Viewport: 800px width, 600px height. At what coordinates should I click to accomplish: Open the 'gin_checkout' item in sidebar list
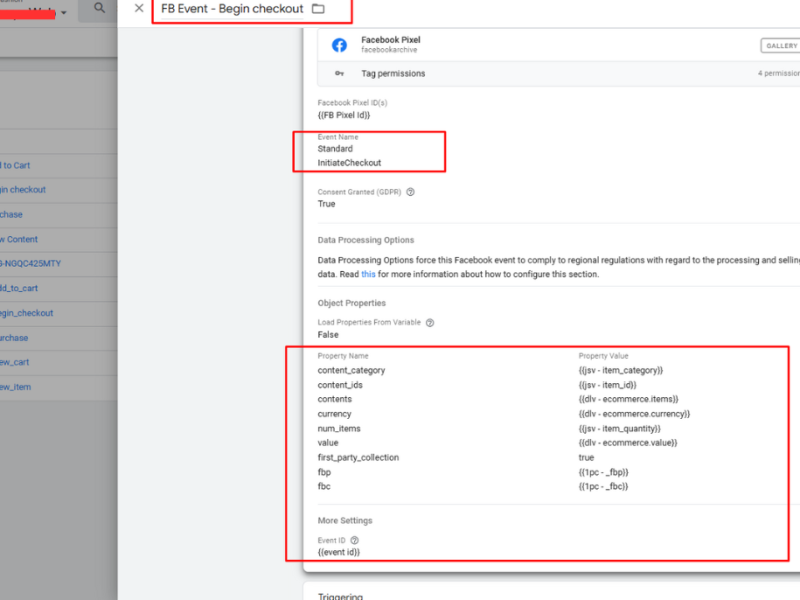pyautogui.click(x=27, y=313)
